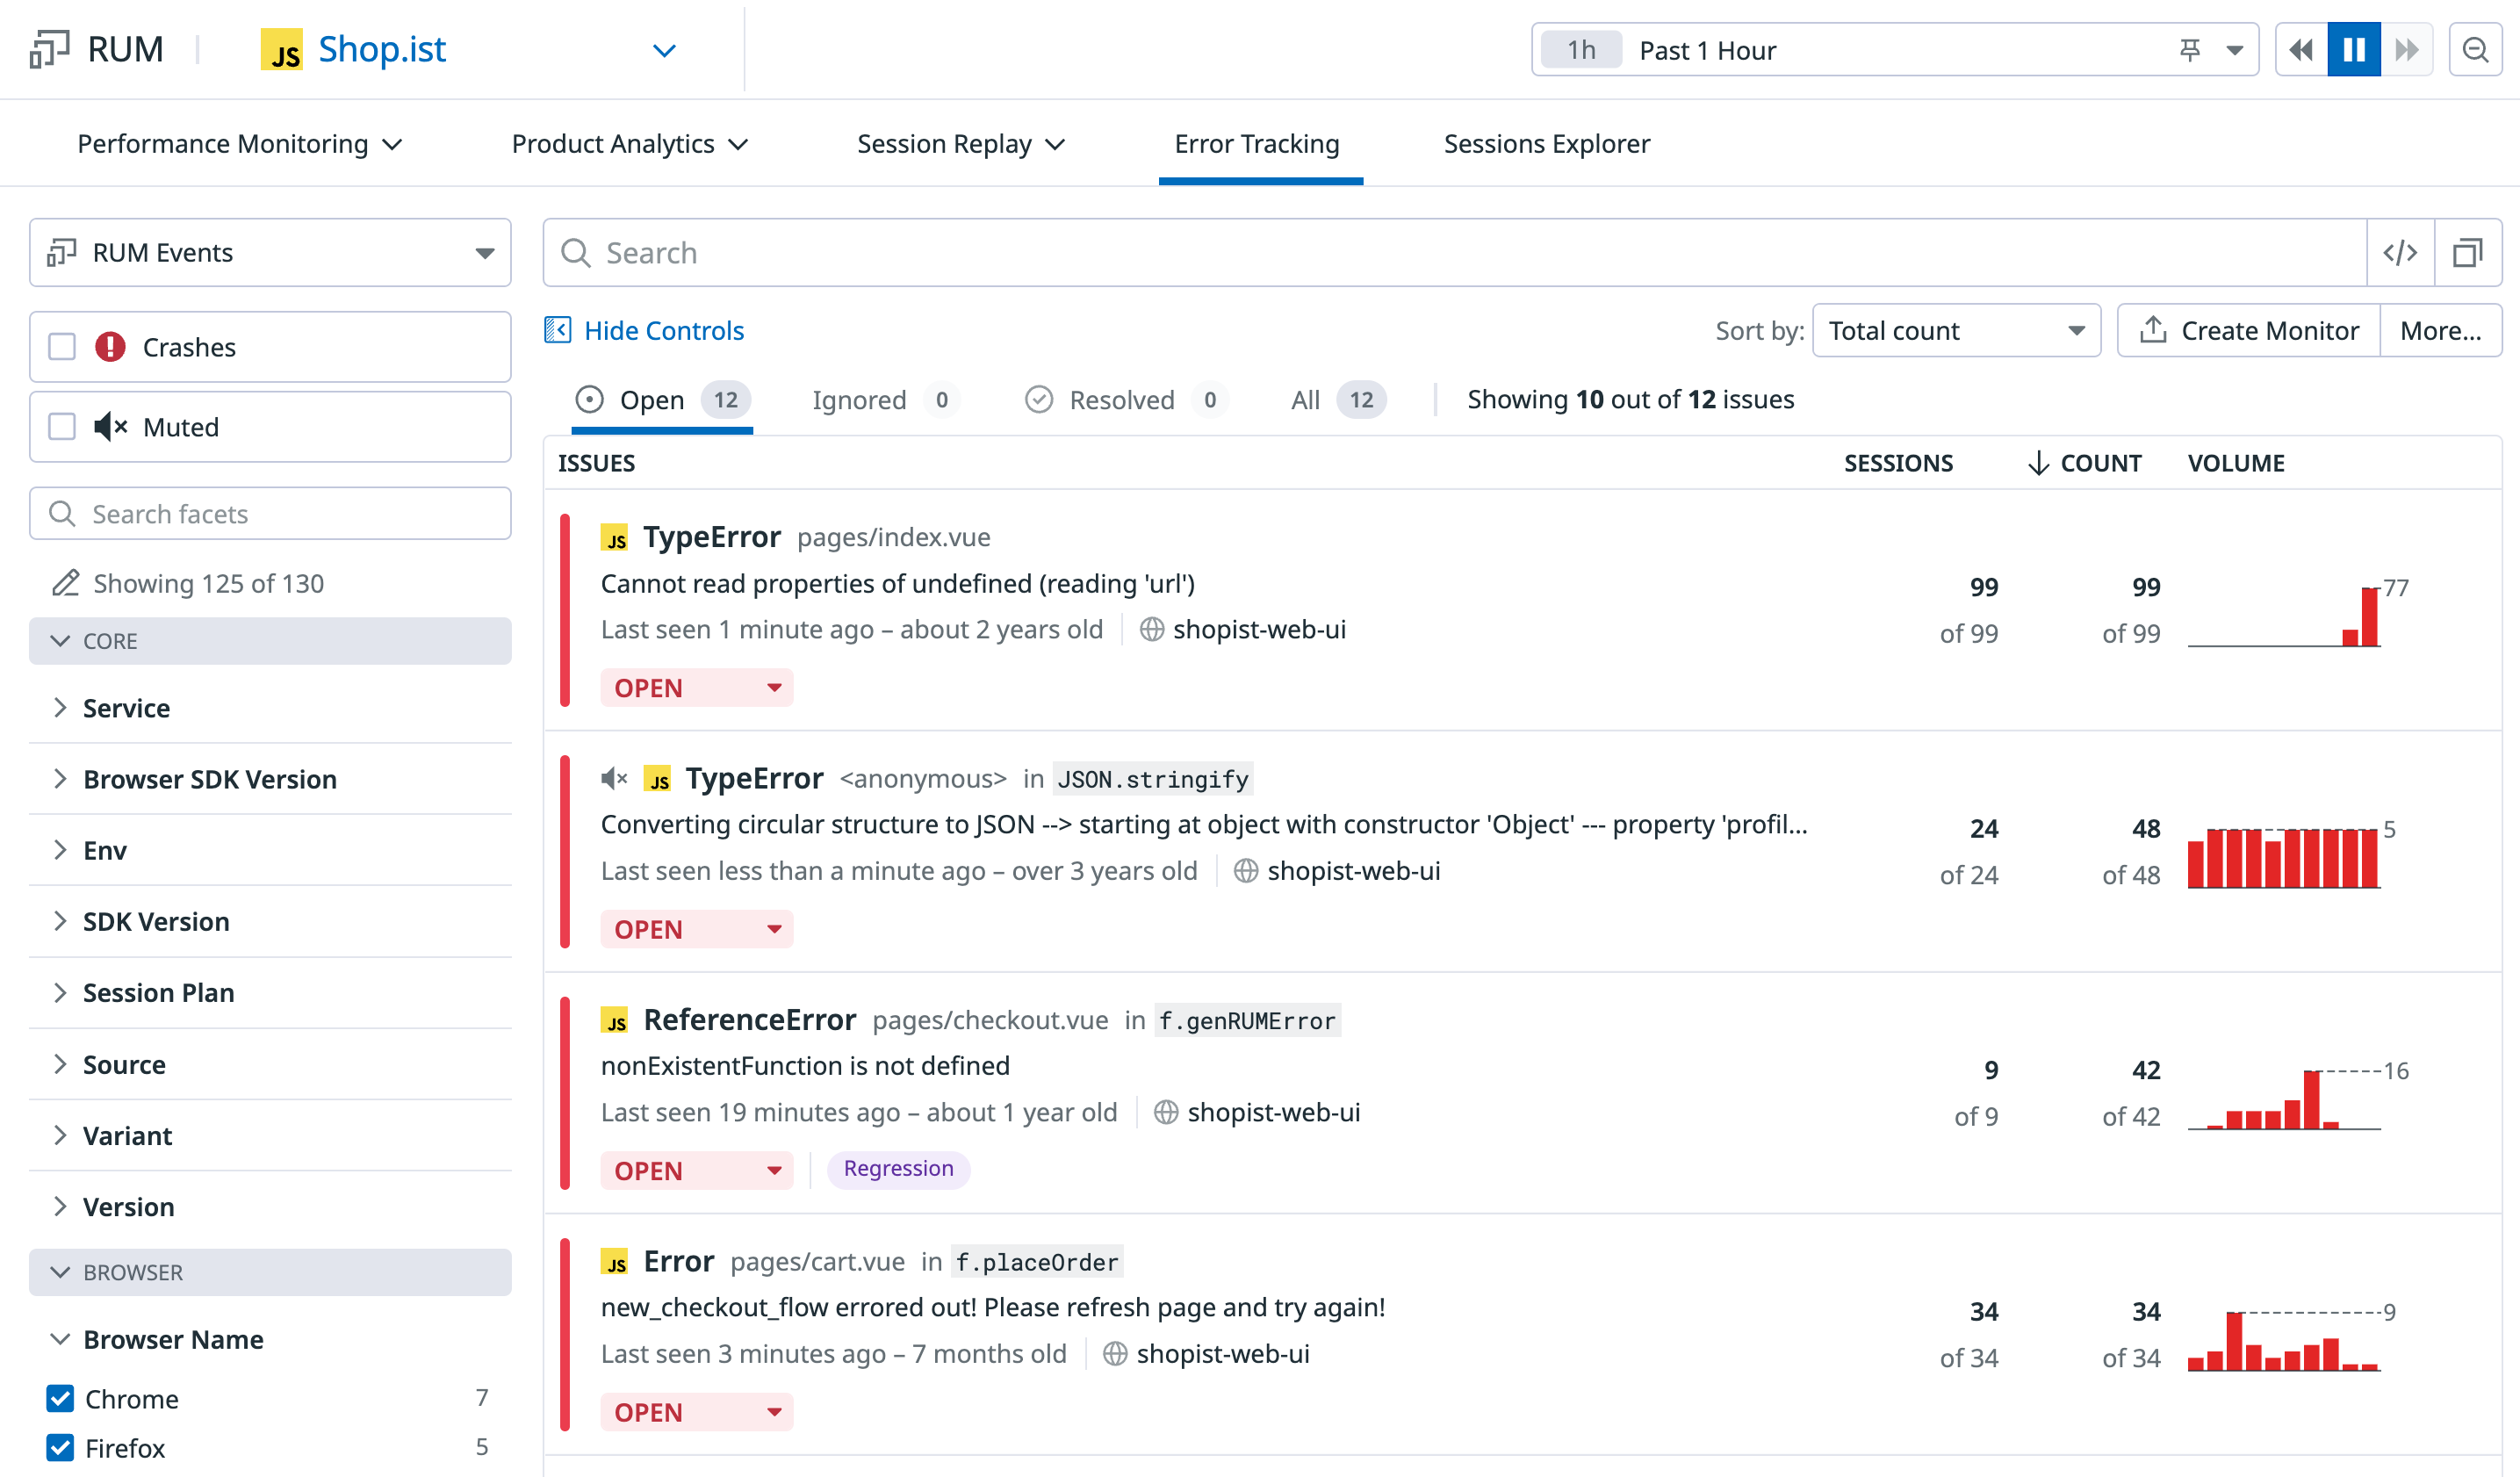This screenshot has width=2520, height=1477.
Task: Select the Resolved issues tab
Action: [x=1120, y=400]
